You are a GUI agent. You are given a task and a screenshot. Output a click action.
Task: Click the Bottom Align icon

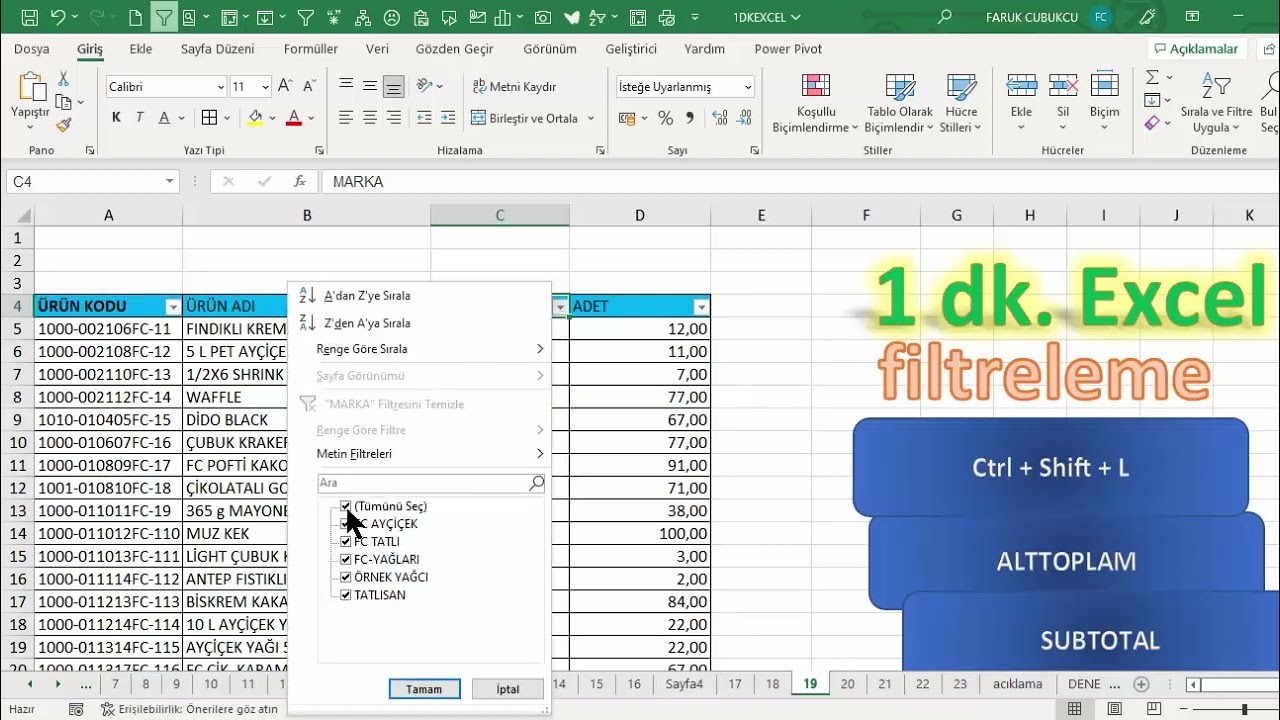coord(394,87)
